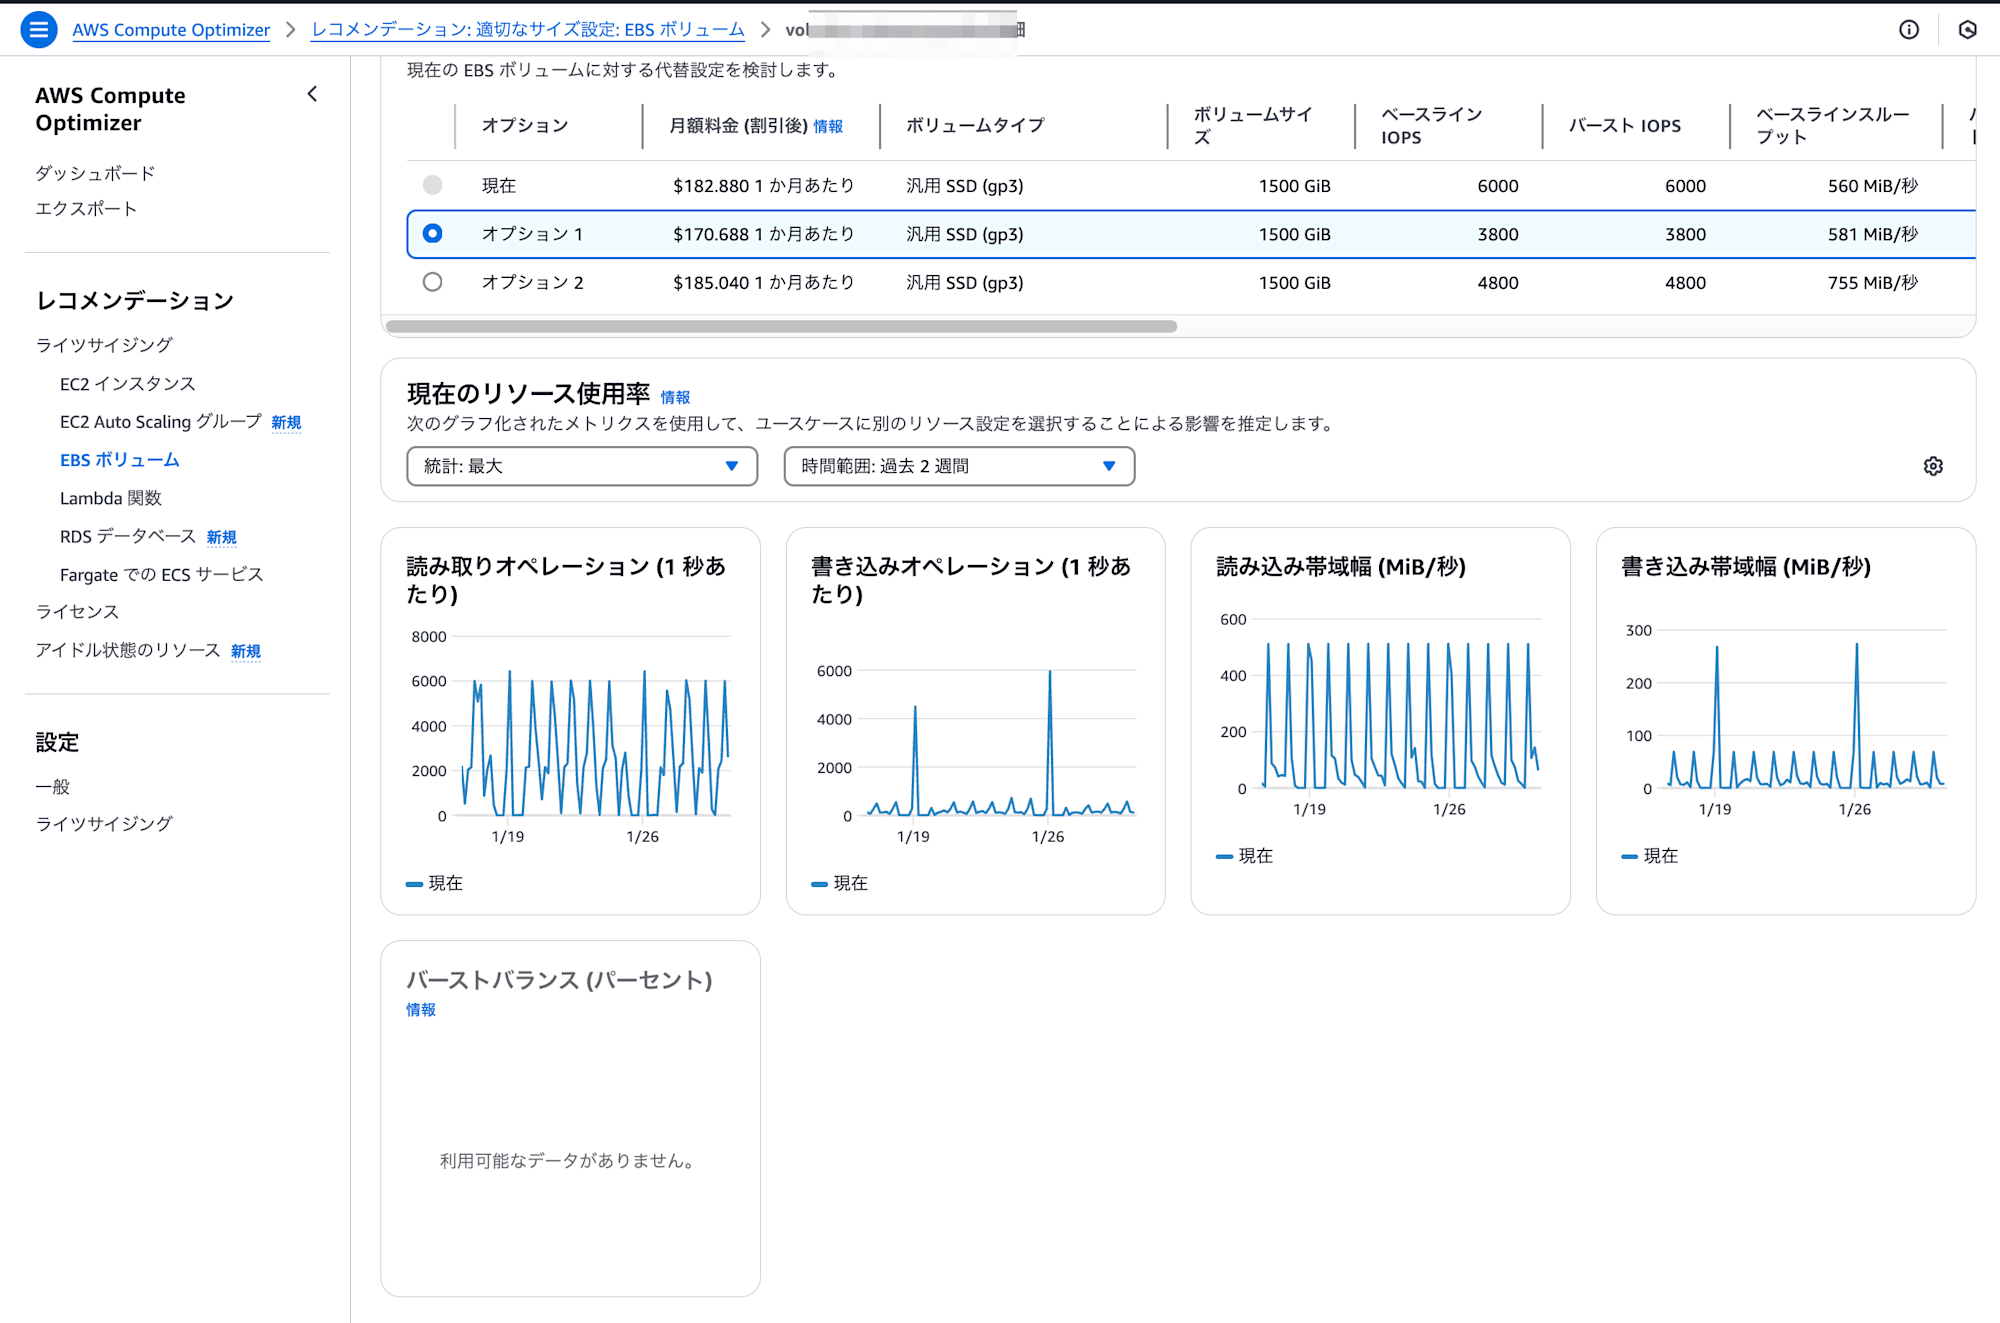This screenshot has width=2000, height=1323.
Task: Click the バースト IOPS column header
Action: (1625, 125)
